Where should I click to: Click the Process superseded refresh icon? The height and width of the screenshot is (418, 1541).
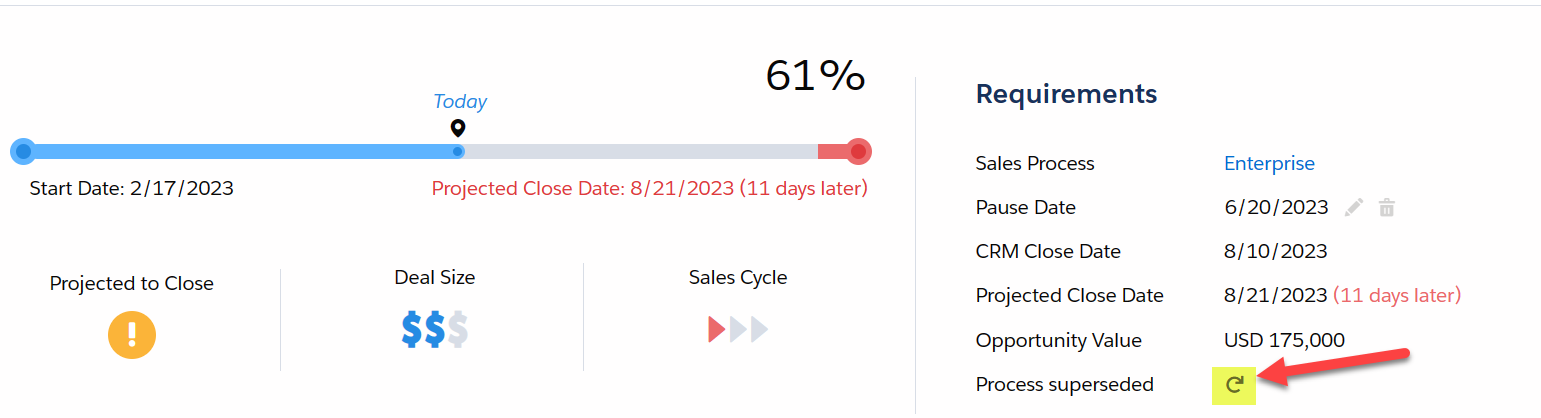[x=1234, y=385]
